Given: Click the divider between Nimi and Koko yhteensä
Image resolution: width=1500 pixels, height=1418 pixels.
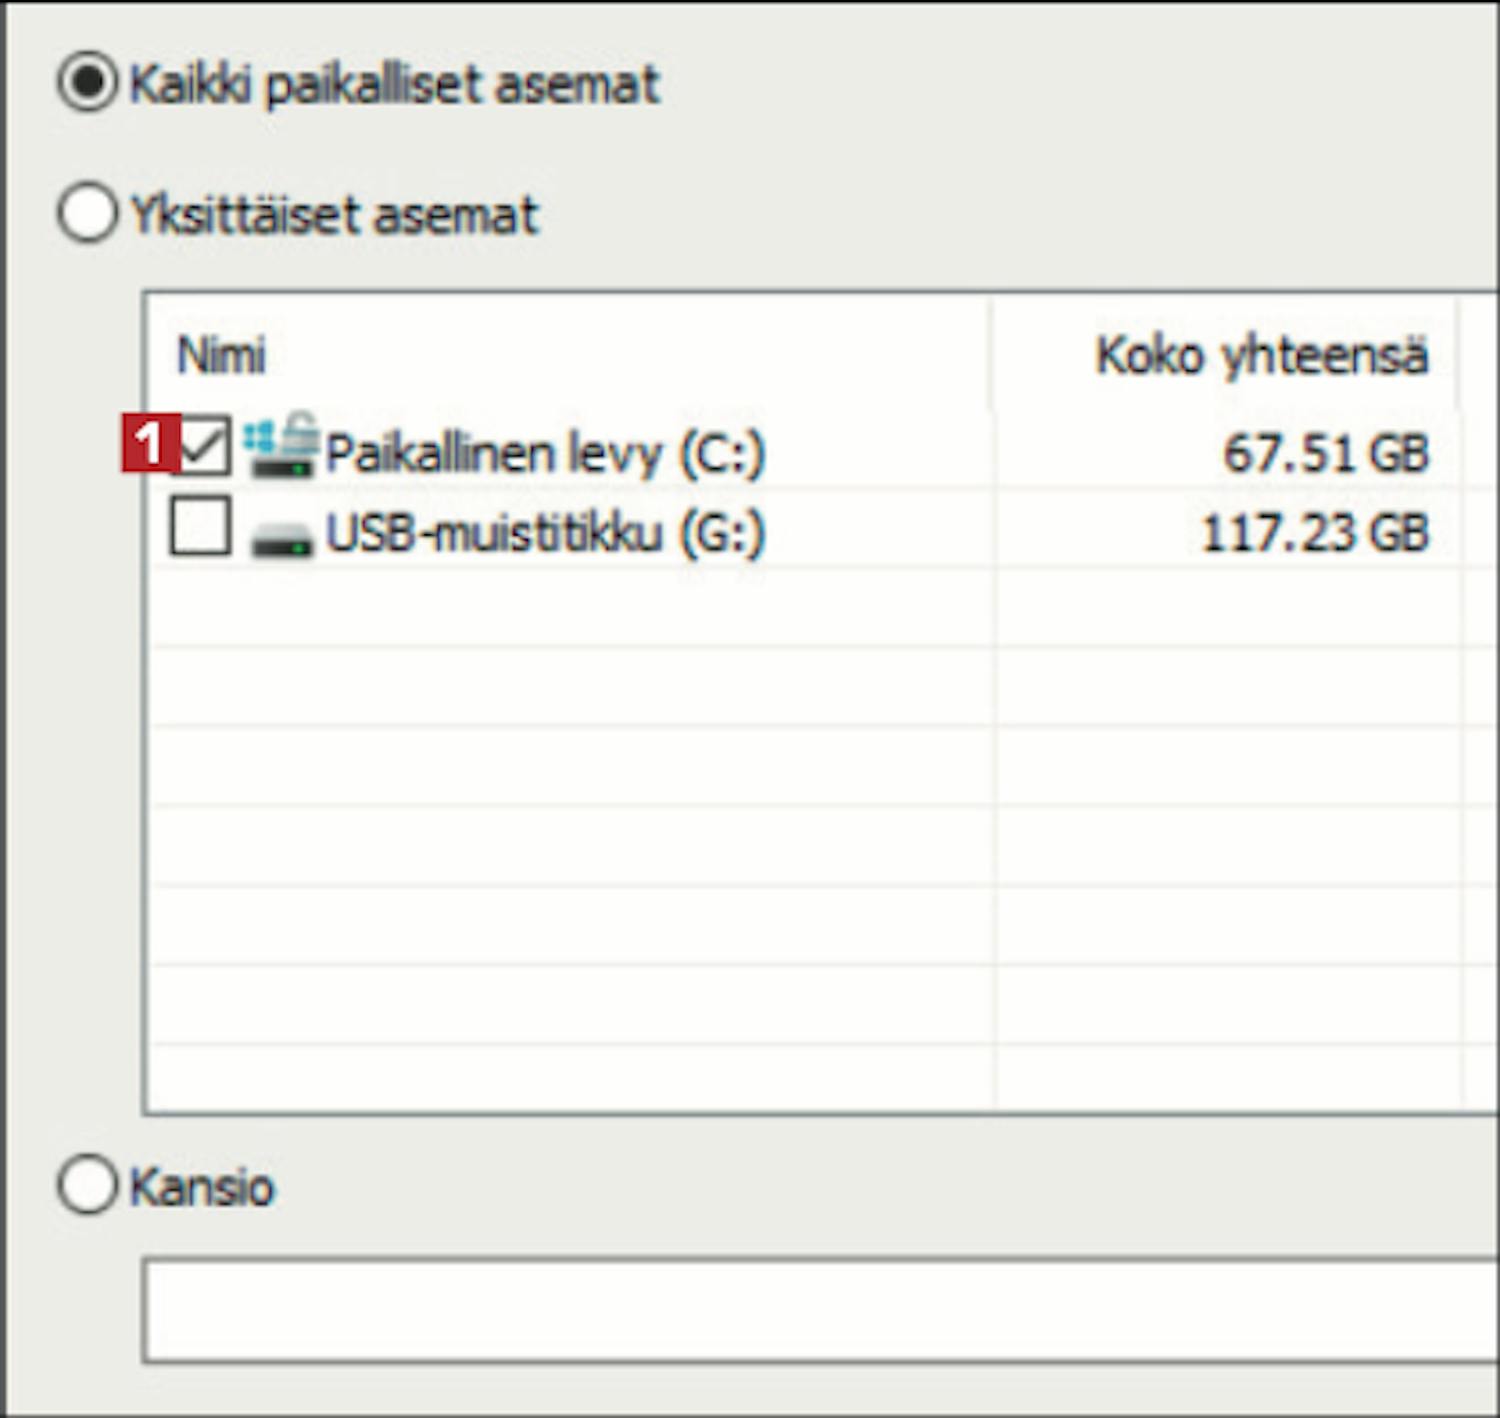Looking at the screenshot, I should [x=992, y=355].
